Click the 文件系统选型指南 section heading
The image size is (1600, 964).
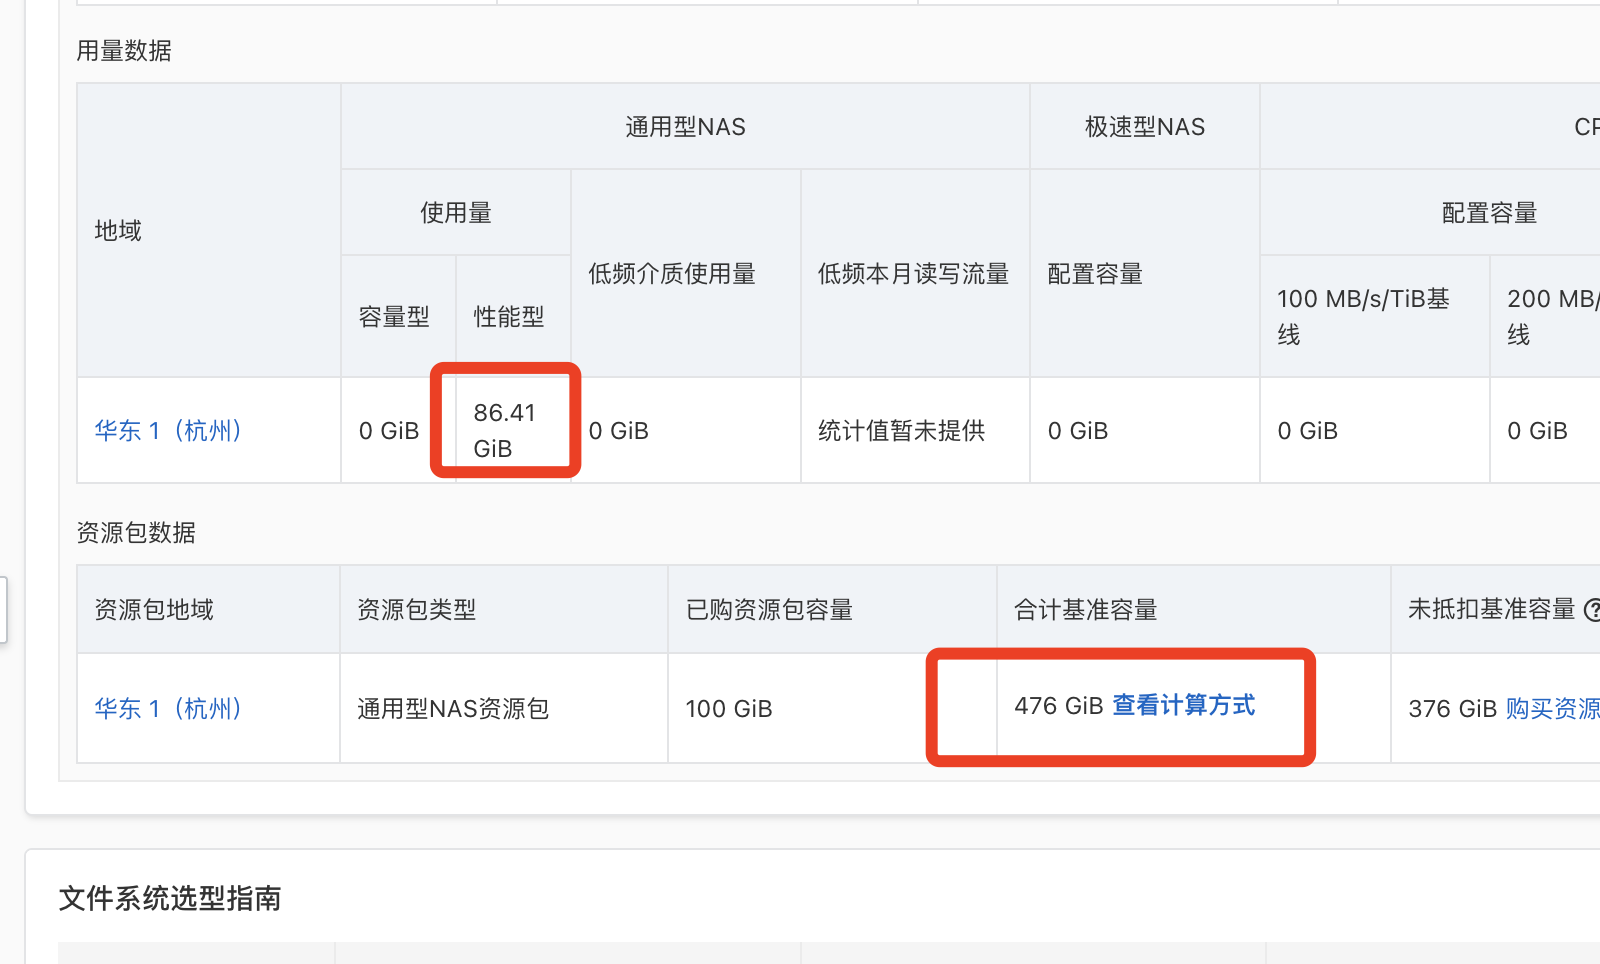click(170, 898)
